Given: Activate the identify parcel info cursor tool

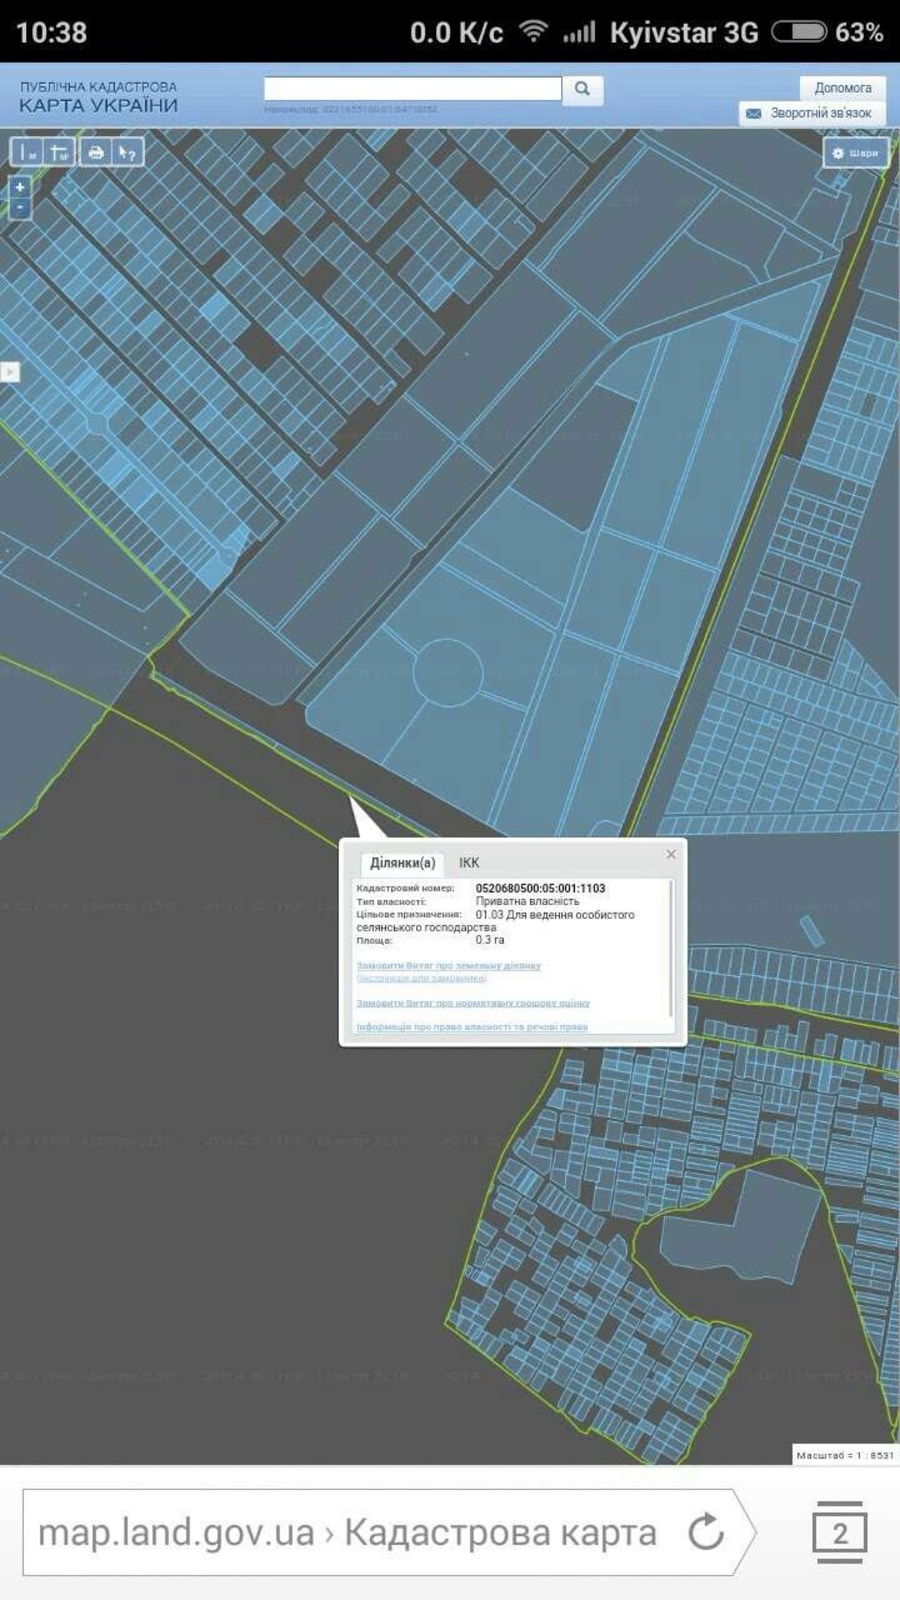Looking at the screenshot, I should tap(127, 152).
